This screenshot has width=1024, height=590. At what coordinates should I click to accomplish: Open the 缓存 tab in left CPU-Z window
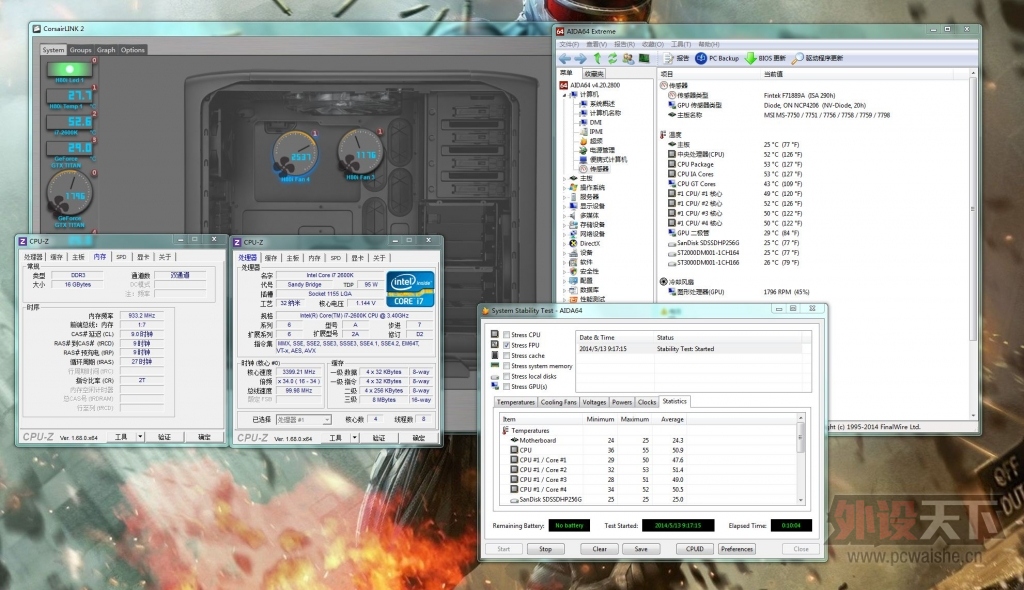tap(57, 257)
